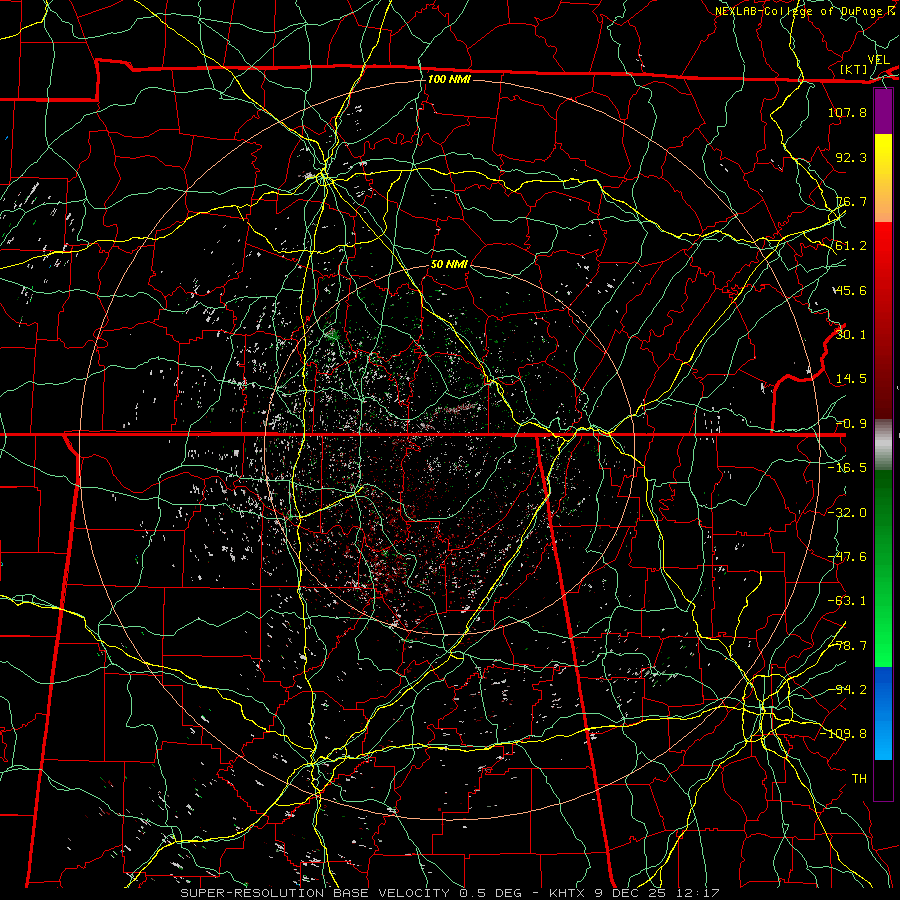Select the 61.2 velocity scale value
900x900 pixels.
(x=851, y=246)
